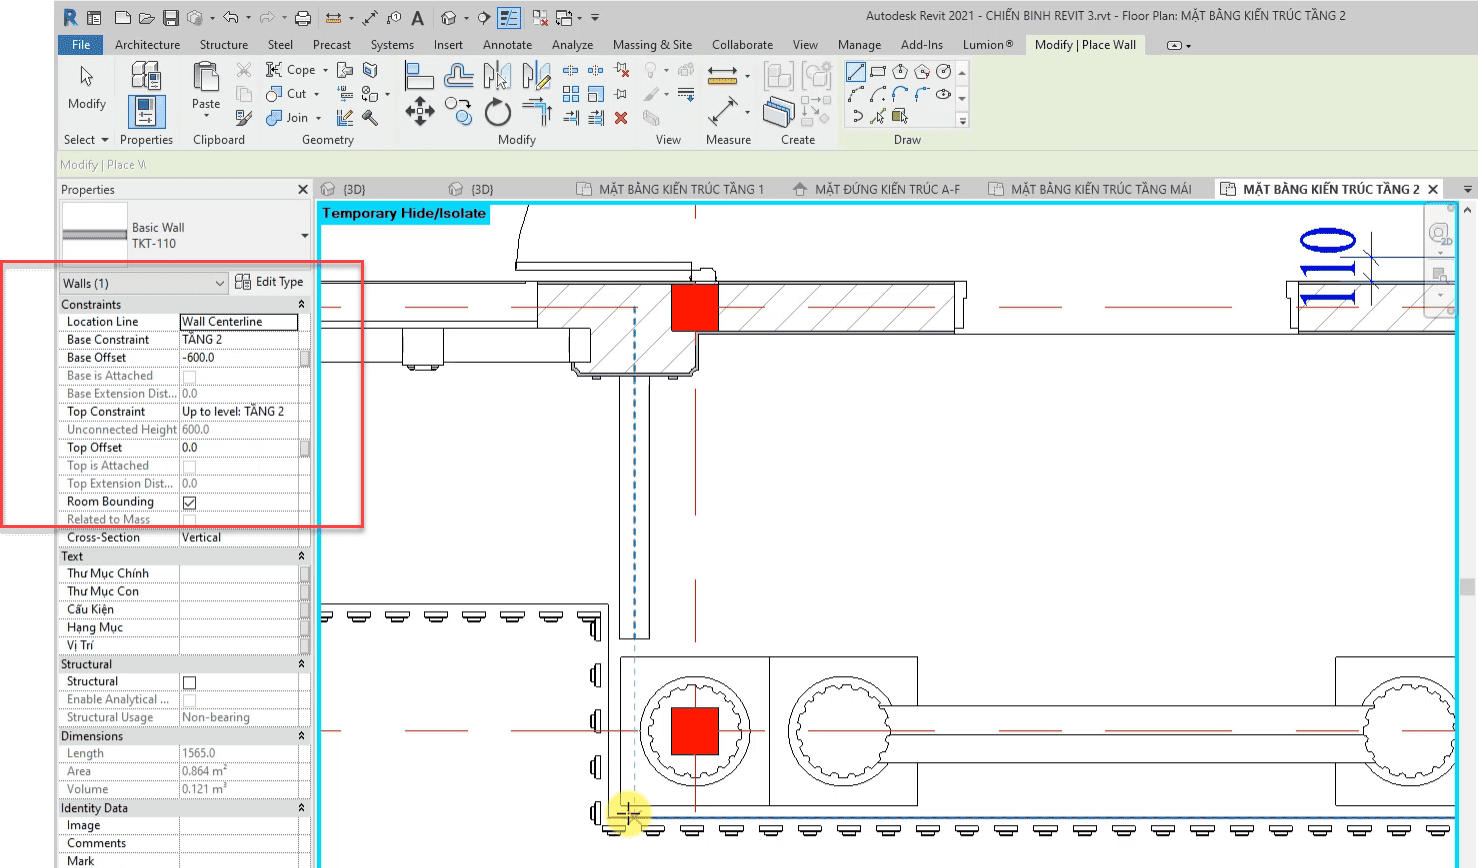Image resolution: width=1478 pixels, height=868 pixels.
Task: Toggle Thin Lines icon in quick access toolbar
Action: pos(509,18)
